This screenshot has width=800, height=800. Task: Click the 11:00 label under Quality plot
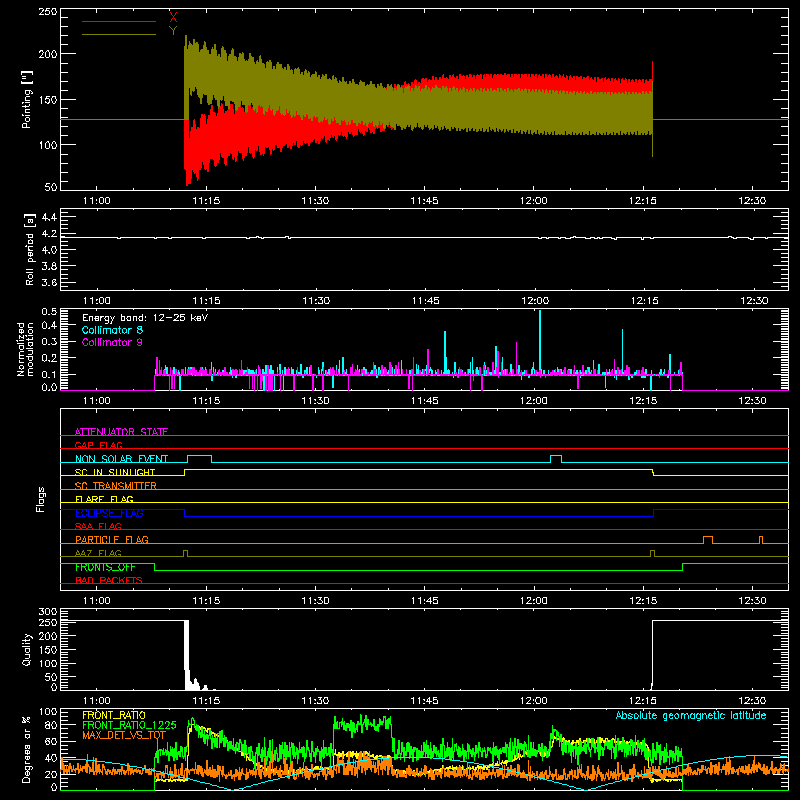(96, 701)
